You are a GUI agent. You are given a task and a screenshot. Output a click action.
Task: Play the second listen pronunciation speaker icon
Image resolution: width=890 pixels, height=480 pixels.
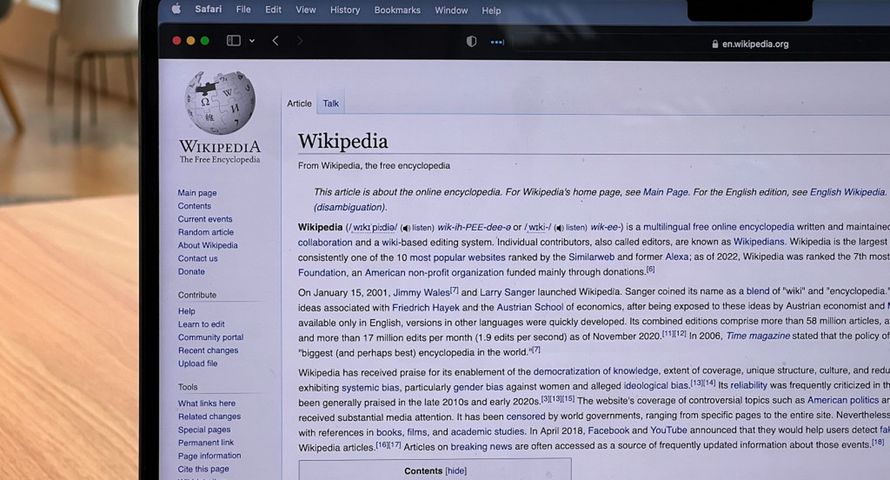pos(559,228)
